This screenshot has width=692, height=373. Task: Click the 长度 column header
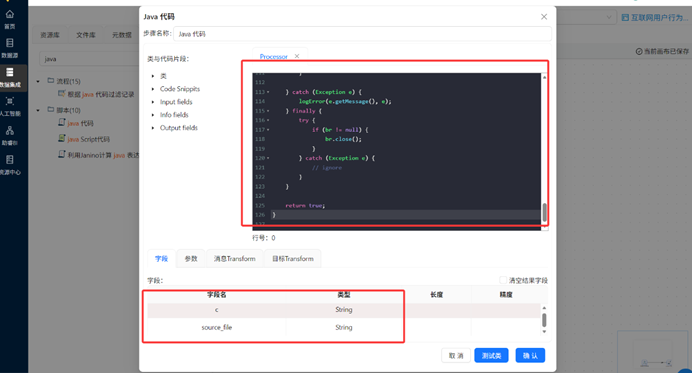point(436,294)
